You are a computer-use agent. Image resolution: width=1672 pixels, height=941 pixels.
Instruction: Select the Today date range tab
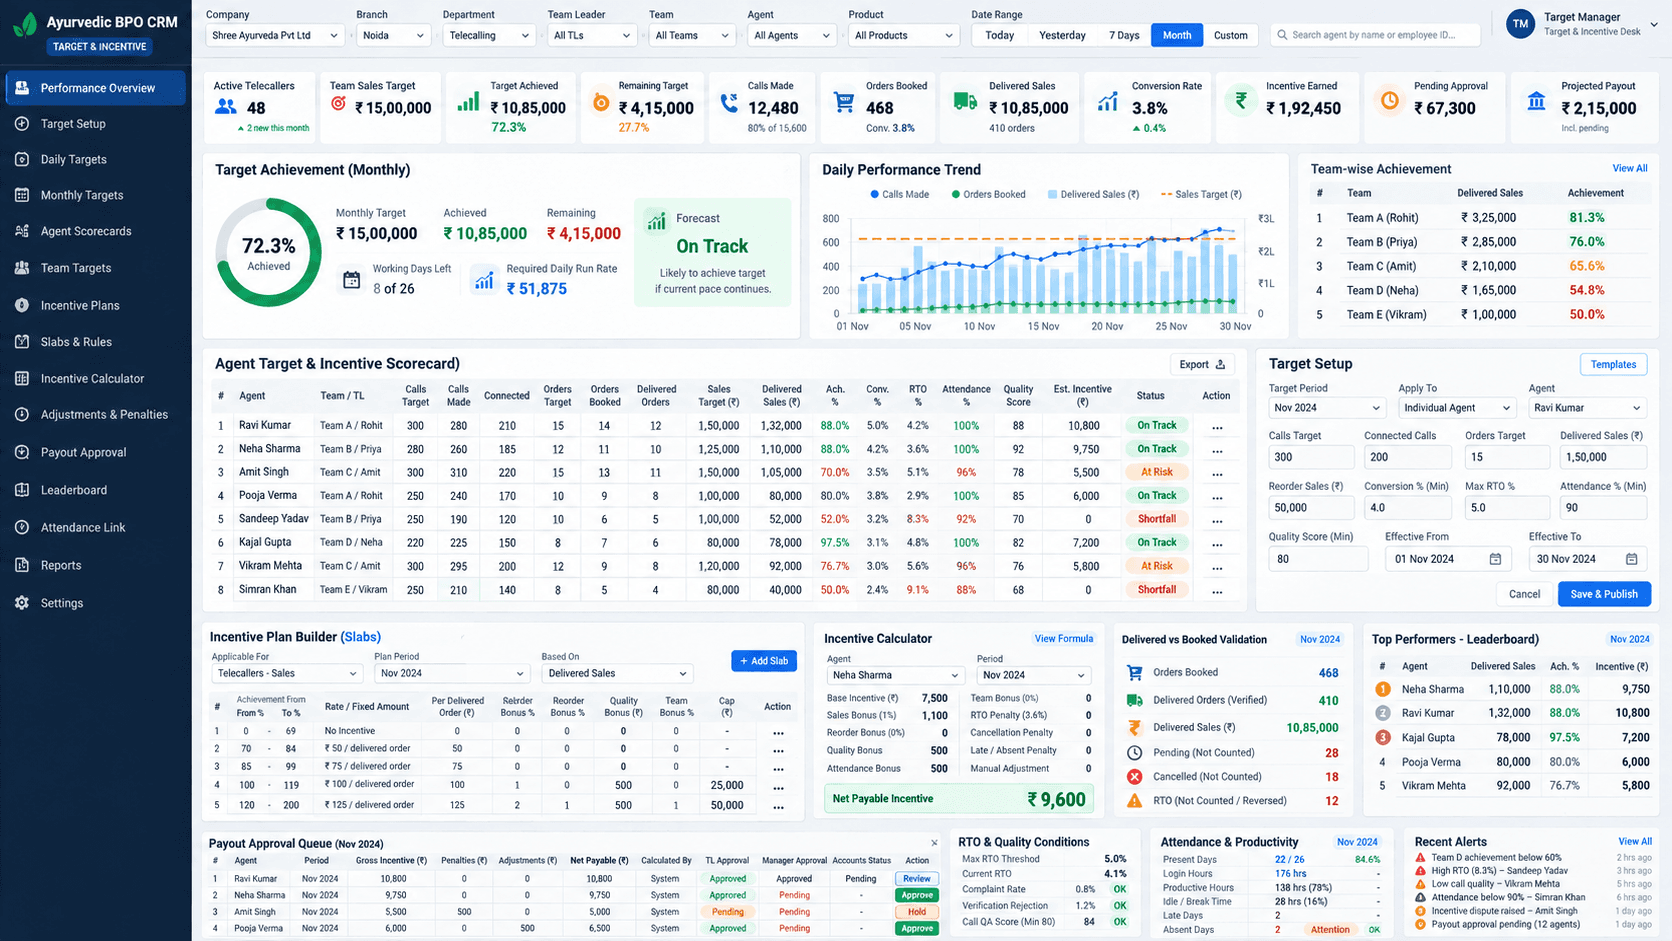click(999, 35)
